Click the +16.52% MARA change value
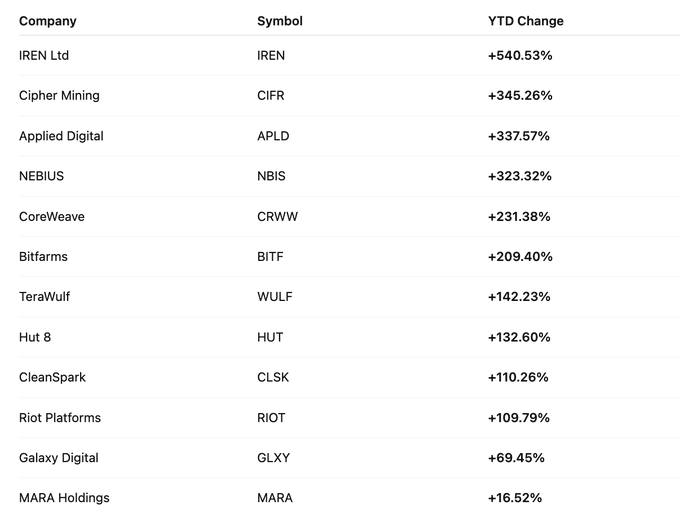 coord(516,498)
